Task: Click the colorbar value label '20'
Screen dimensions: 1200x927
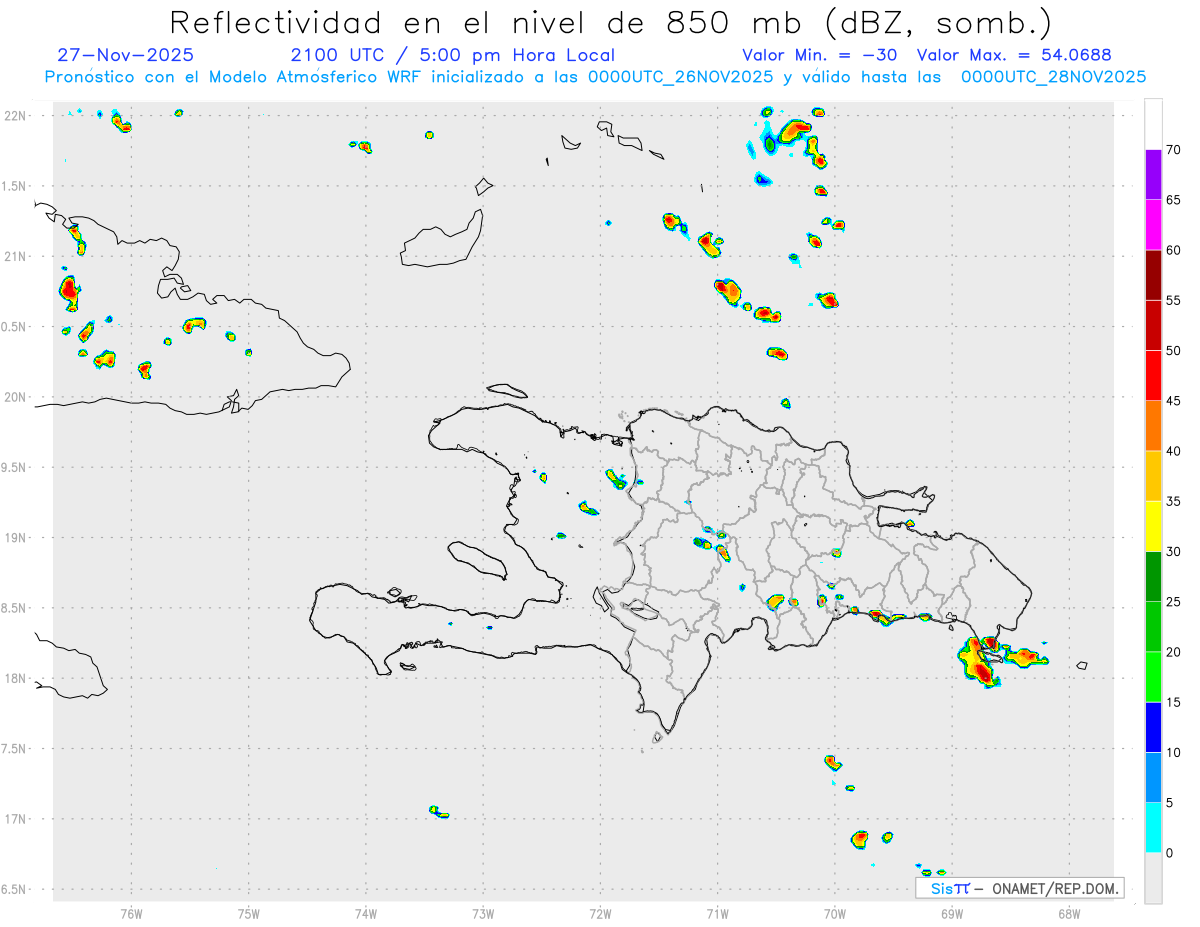Action: pyautogui.click(x=1174, y=652)
